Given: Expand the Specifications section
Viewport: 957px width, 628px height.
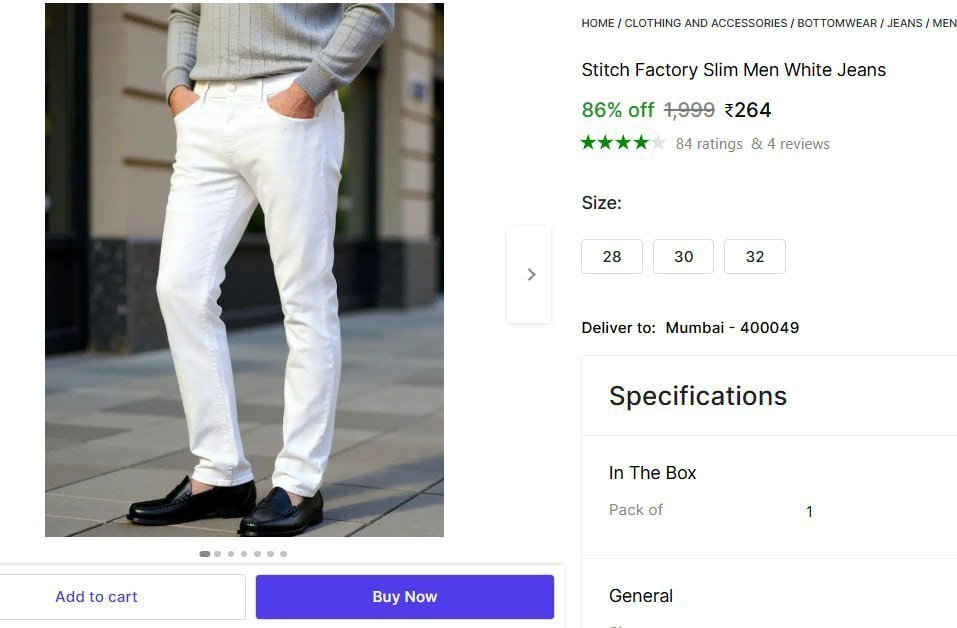Looking at the screenshot, I should pyautogui.click(x=698, y=396).
